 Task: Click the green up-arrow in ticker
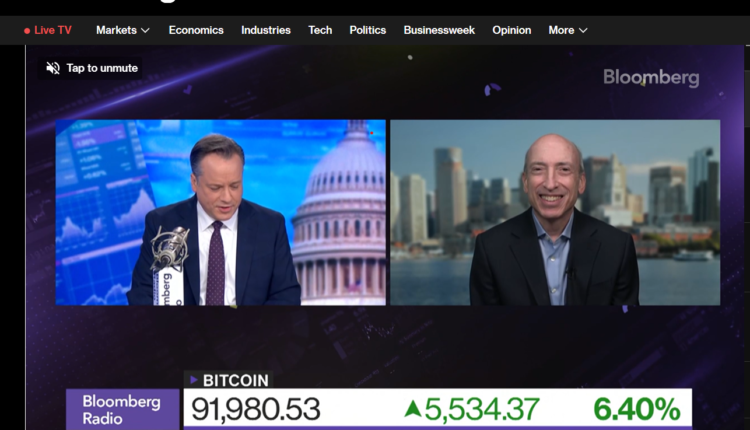[412, 409]
